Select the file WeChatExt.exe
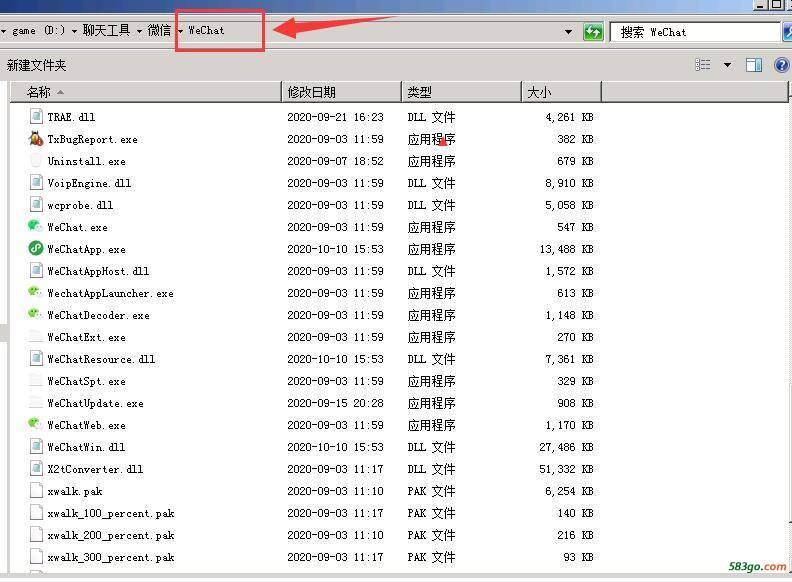The image size is (792, 582). (x=86, y=337)
